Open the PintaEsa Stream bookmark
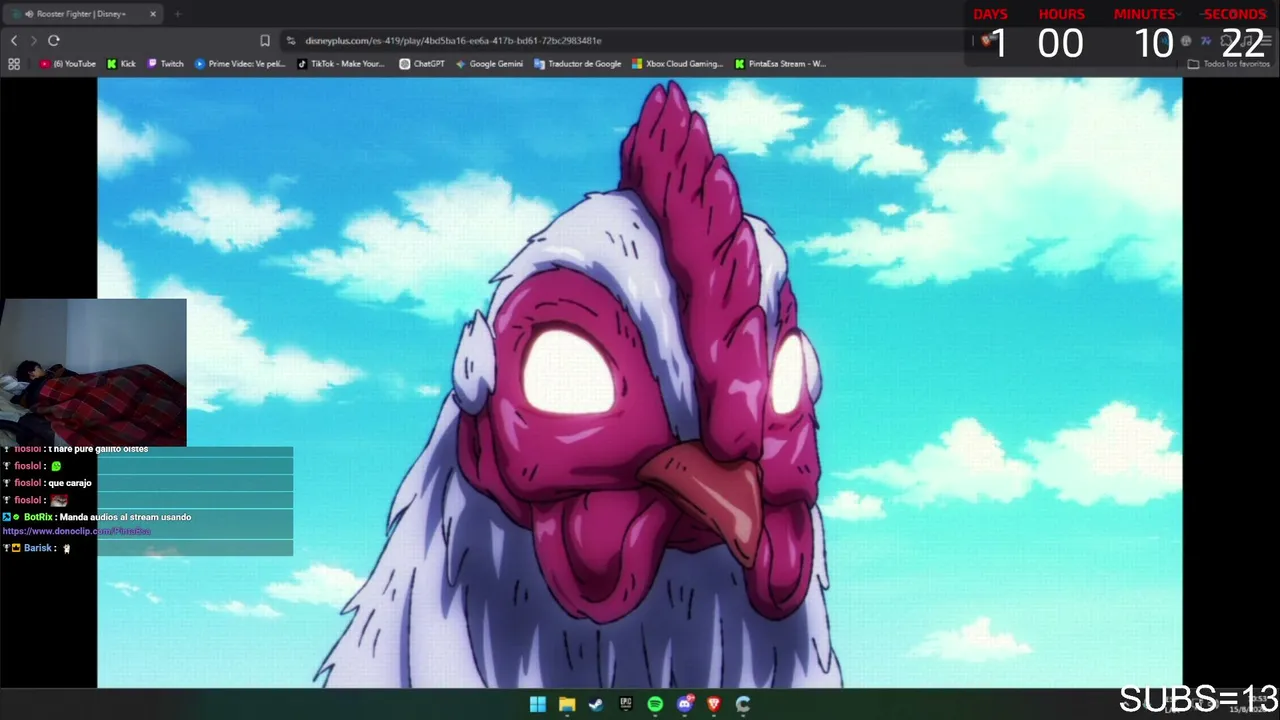 [x=780, y=63]
